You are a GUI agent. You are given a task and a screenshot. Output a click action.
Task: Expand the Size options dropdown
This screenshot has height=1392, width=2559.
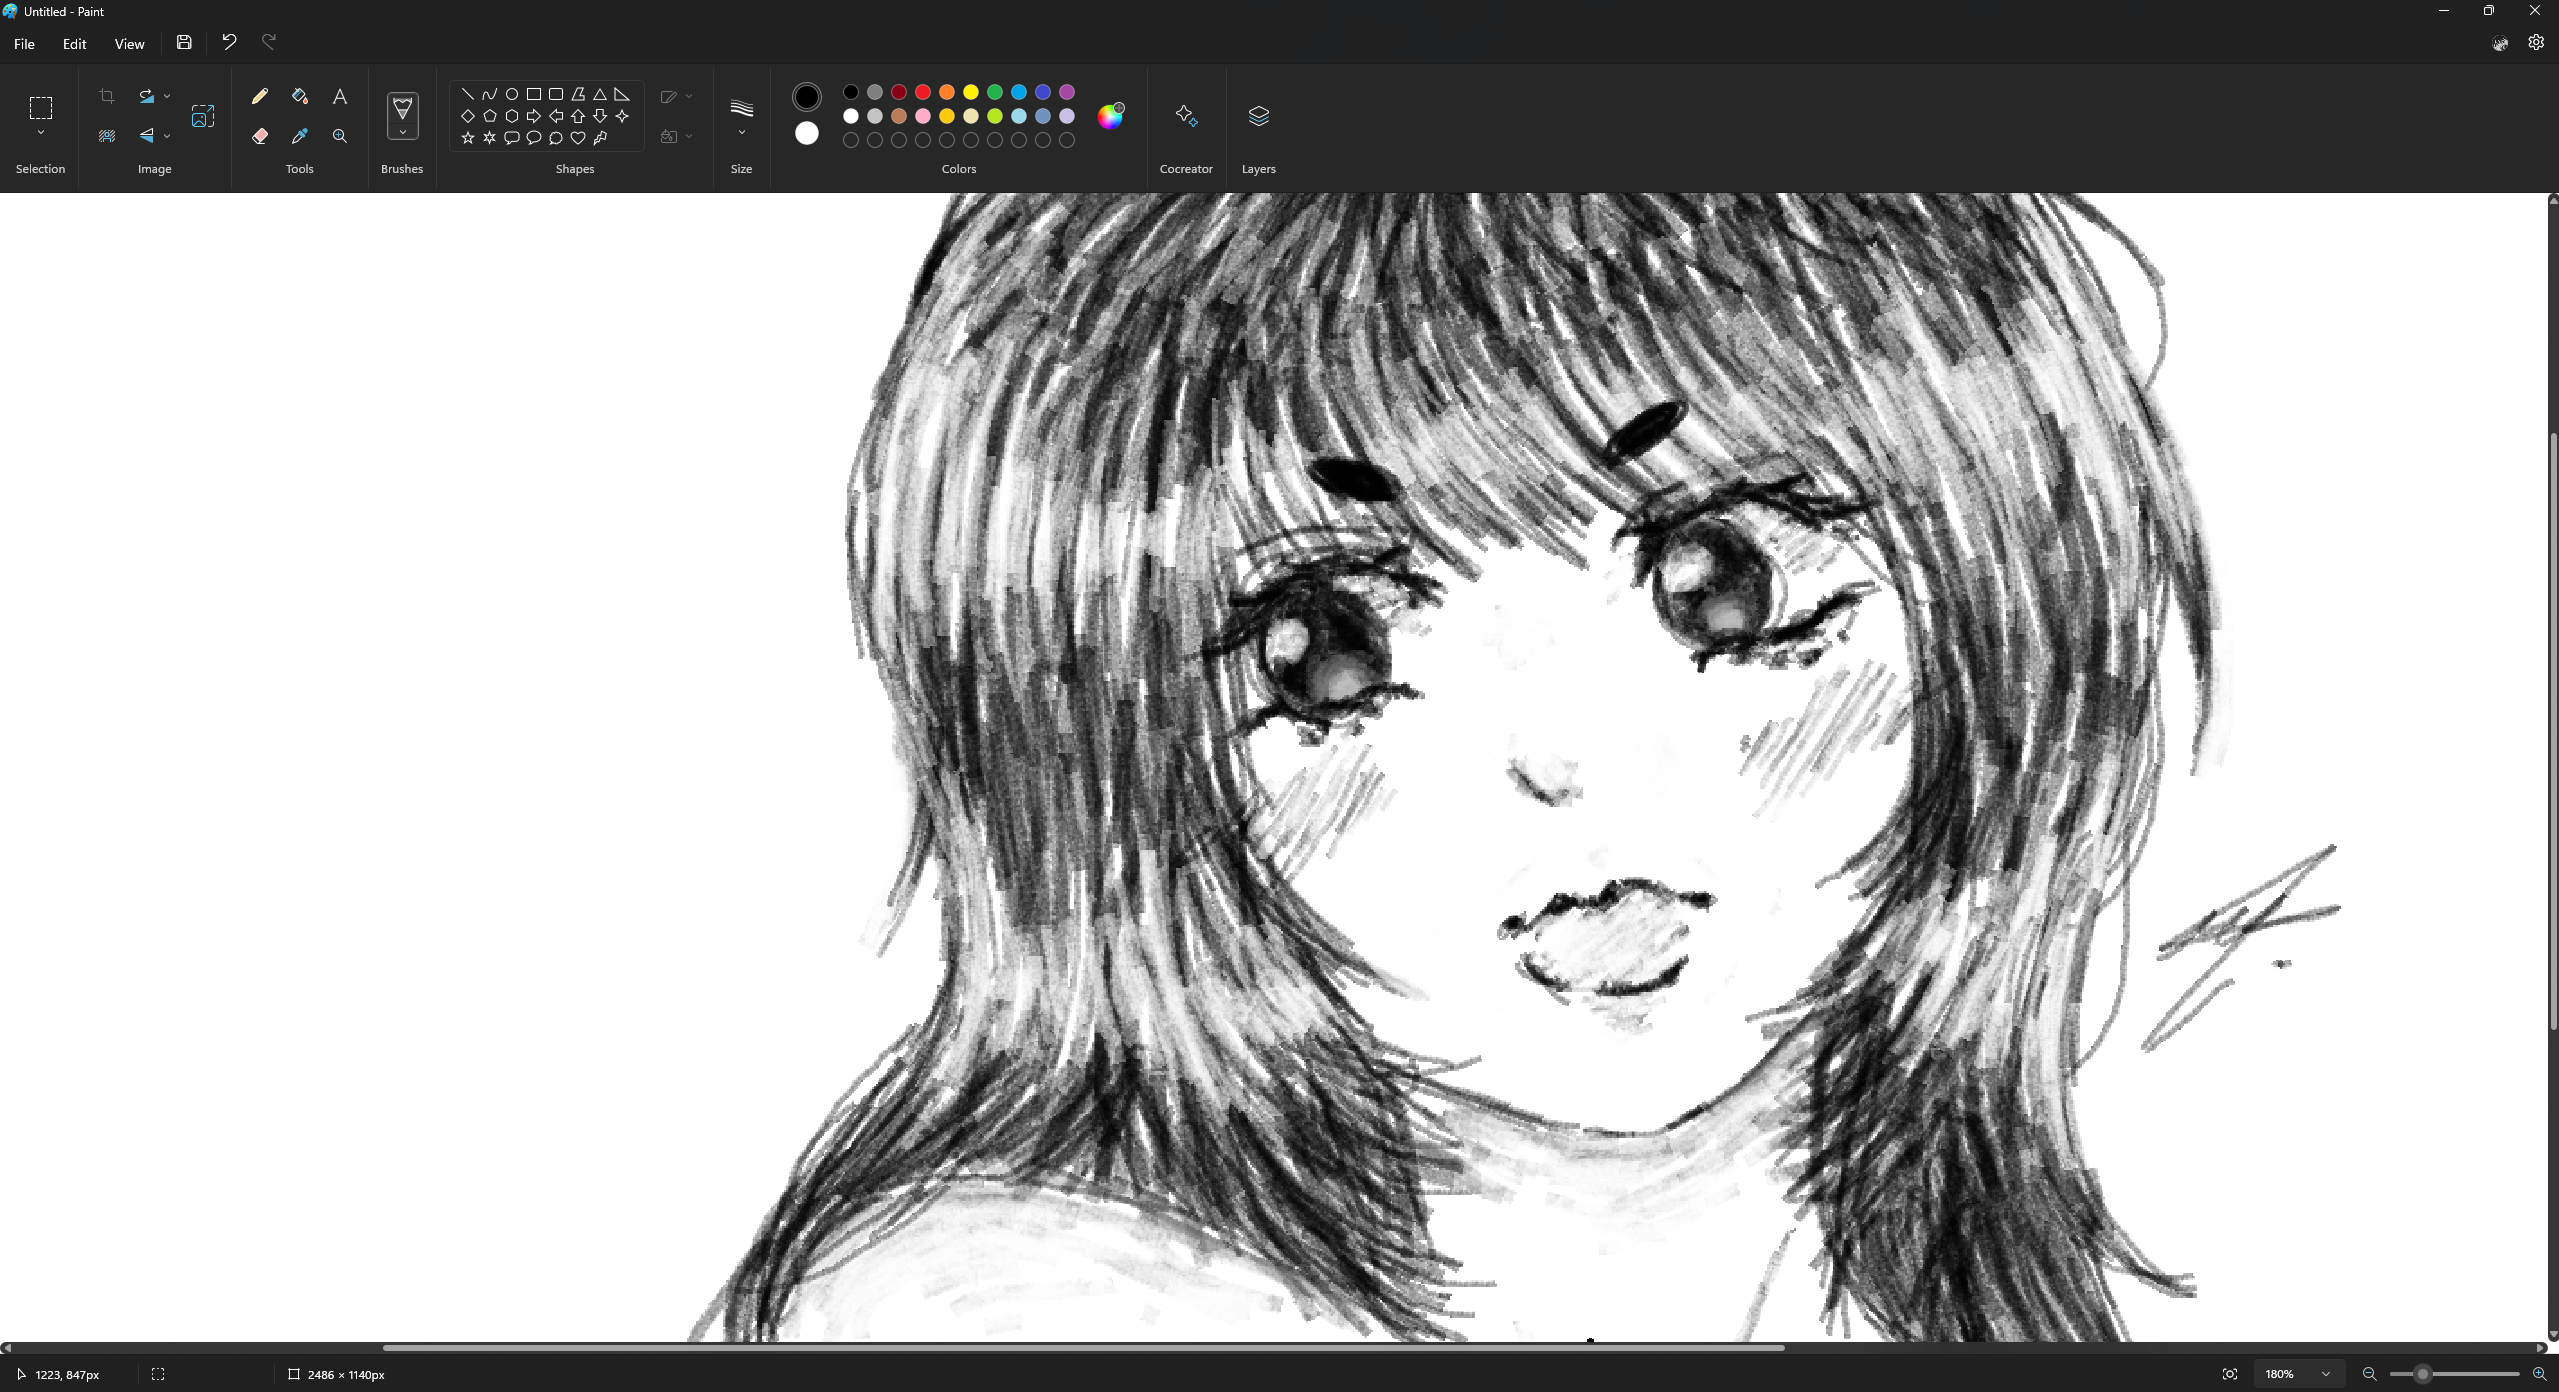point(741,132)
